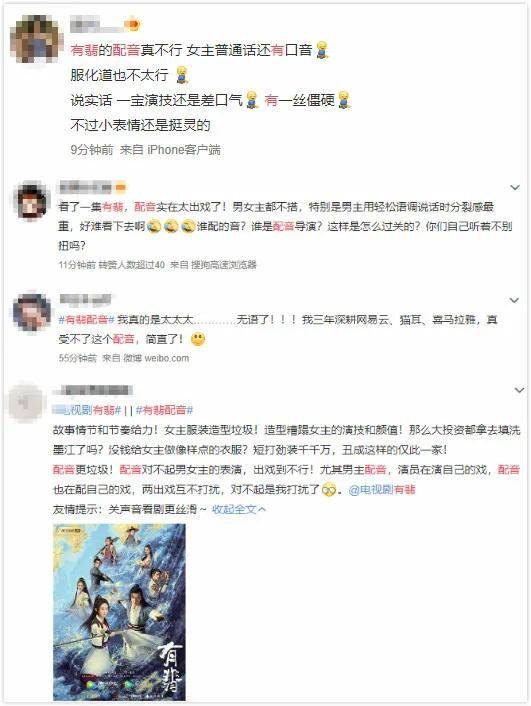This screenshot has height=706, width=531.
Task: Click the #有翡配音# tag in fourth post
Action: pos(164,410)
